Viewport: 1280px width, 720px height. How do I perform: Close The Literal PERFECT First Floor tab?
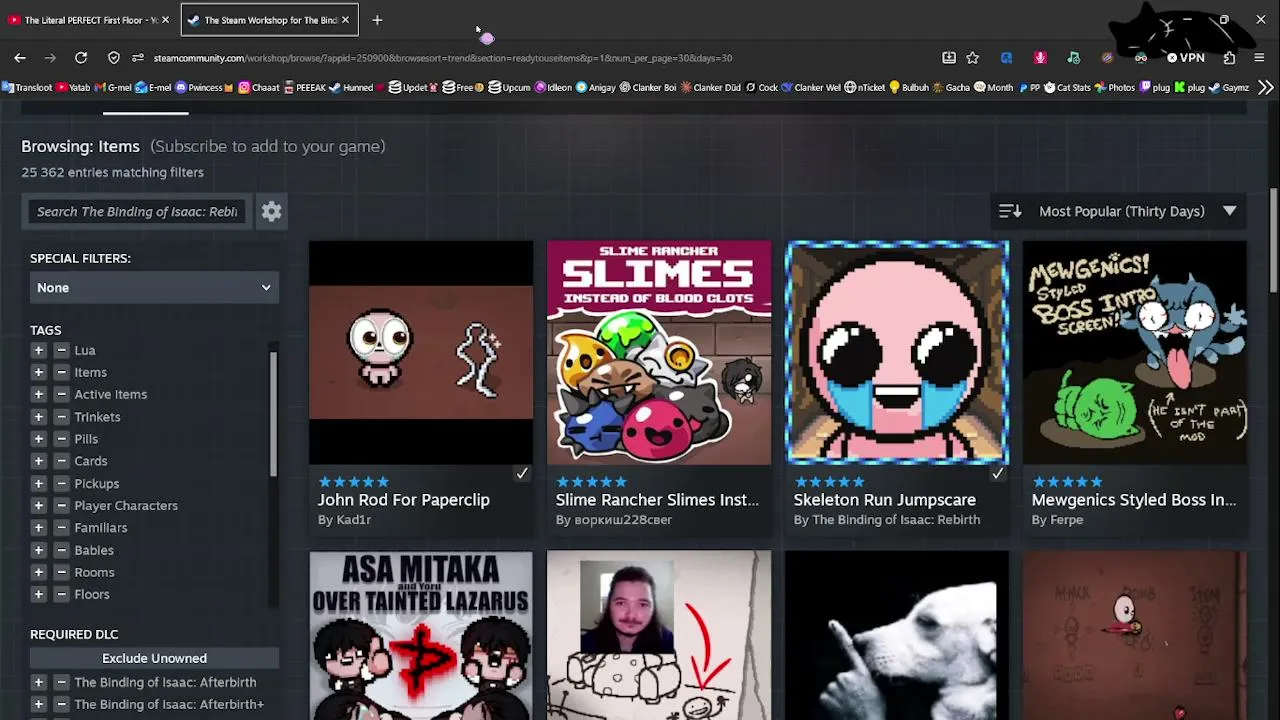[x=165, y=20]
